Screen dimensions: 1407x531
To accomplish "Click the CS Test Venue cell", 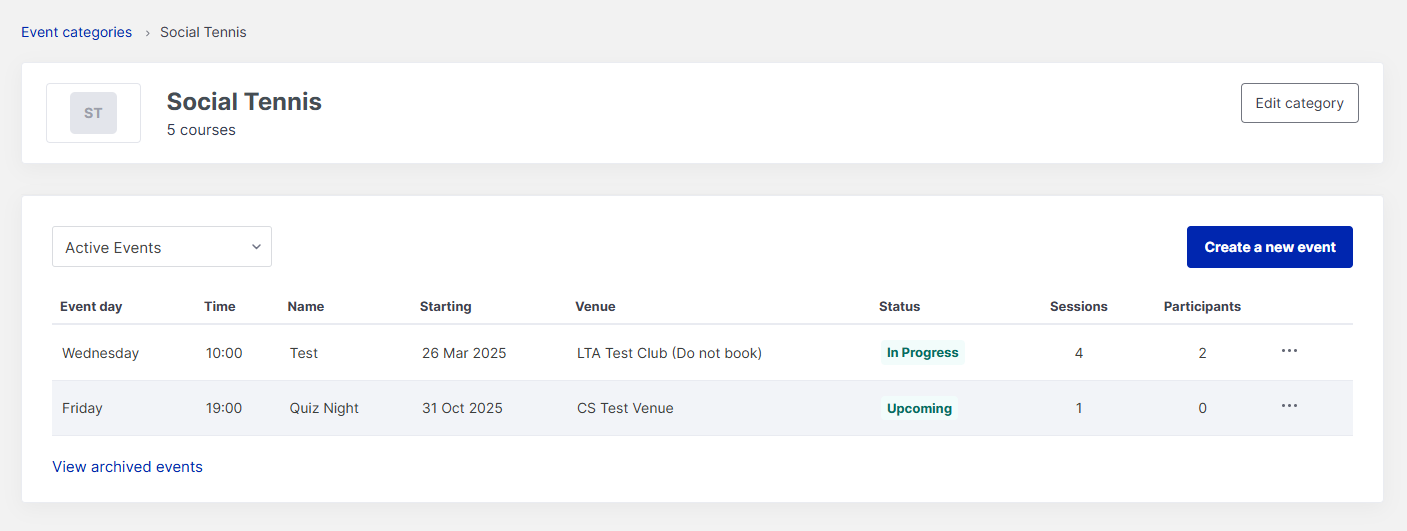I will (625, 408).
